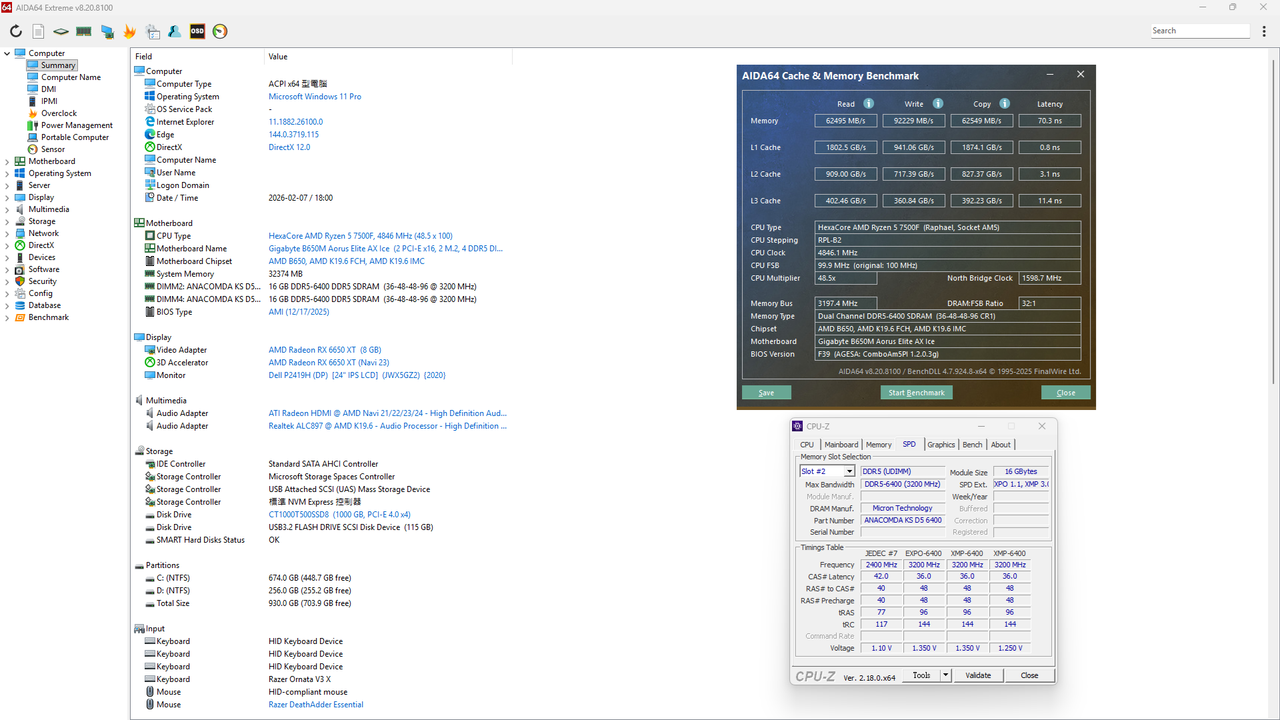Expand the Storage tree node
1280x720 pixels.
(7, 221)
